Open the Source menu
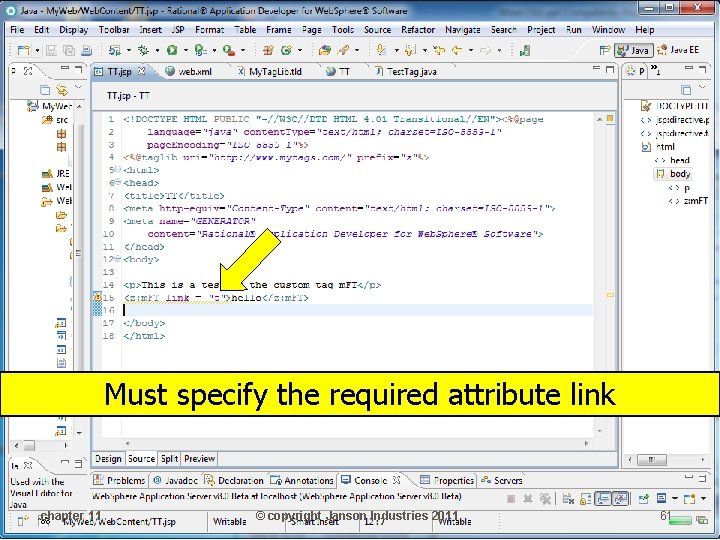720x540 pixels. point(377,30)
